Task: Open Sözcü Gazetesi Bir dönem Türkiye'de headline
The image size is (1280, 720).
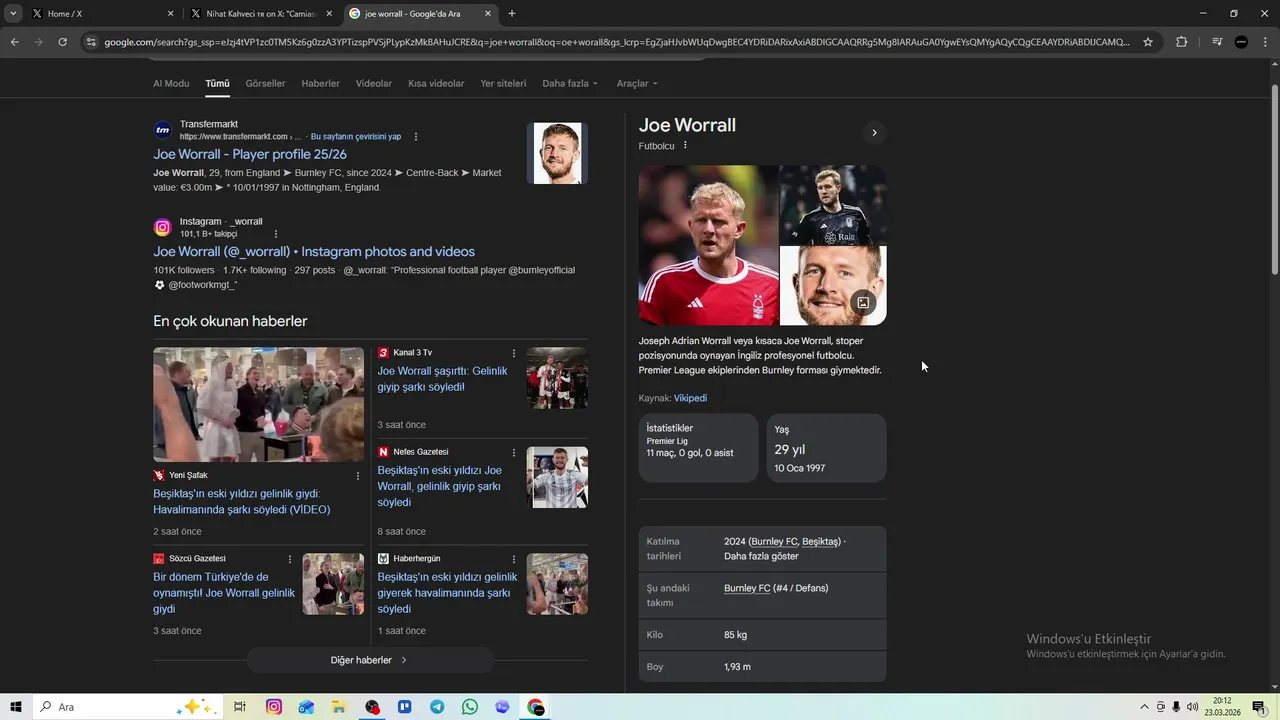Action: tap(224, 593)
